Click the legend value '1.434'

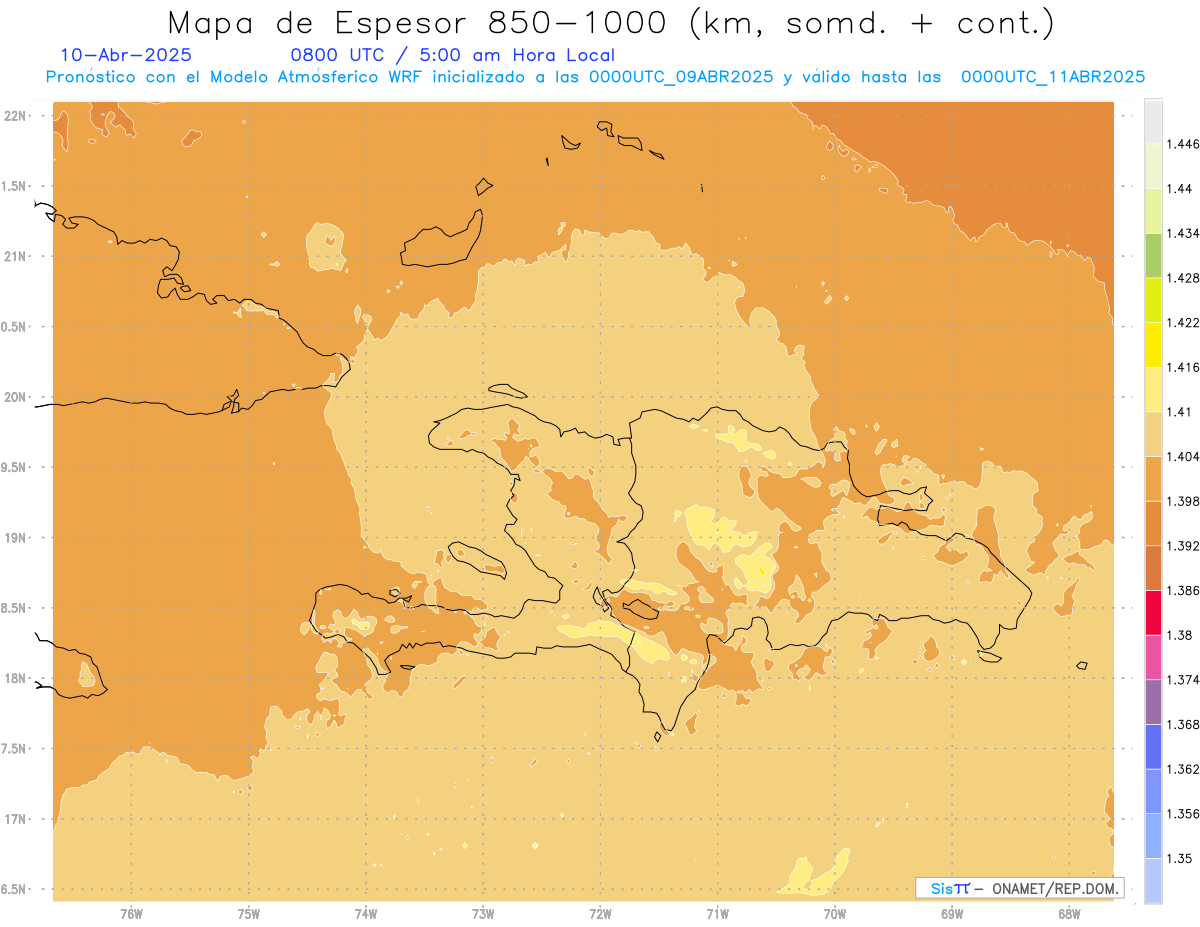[1182, 233]
